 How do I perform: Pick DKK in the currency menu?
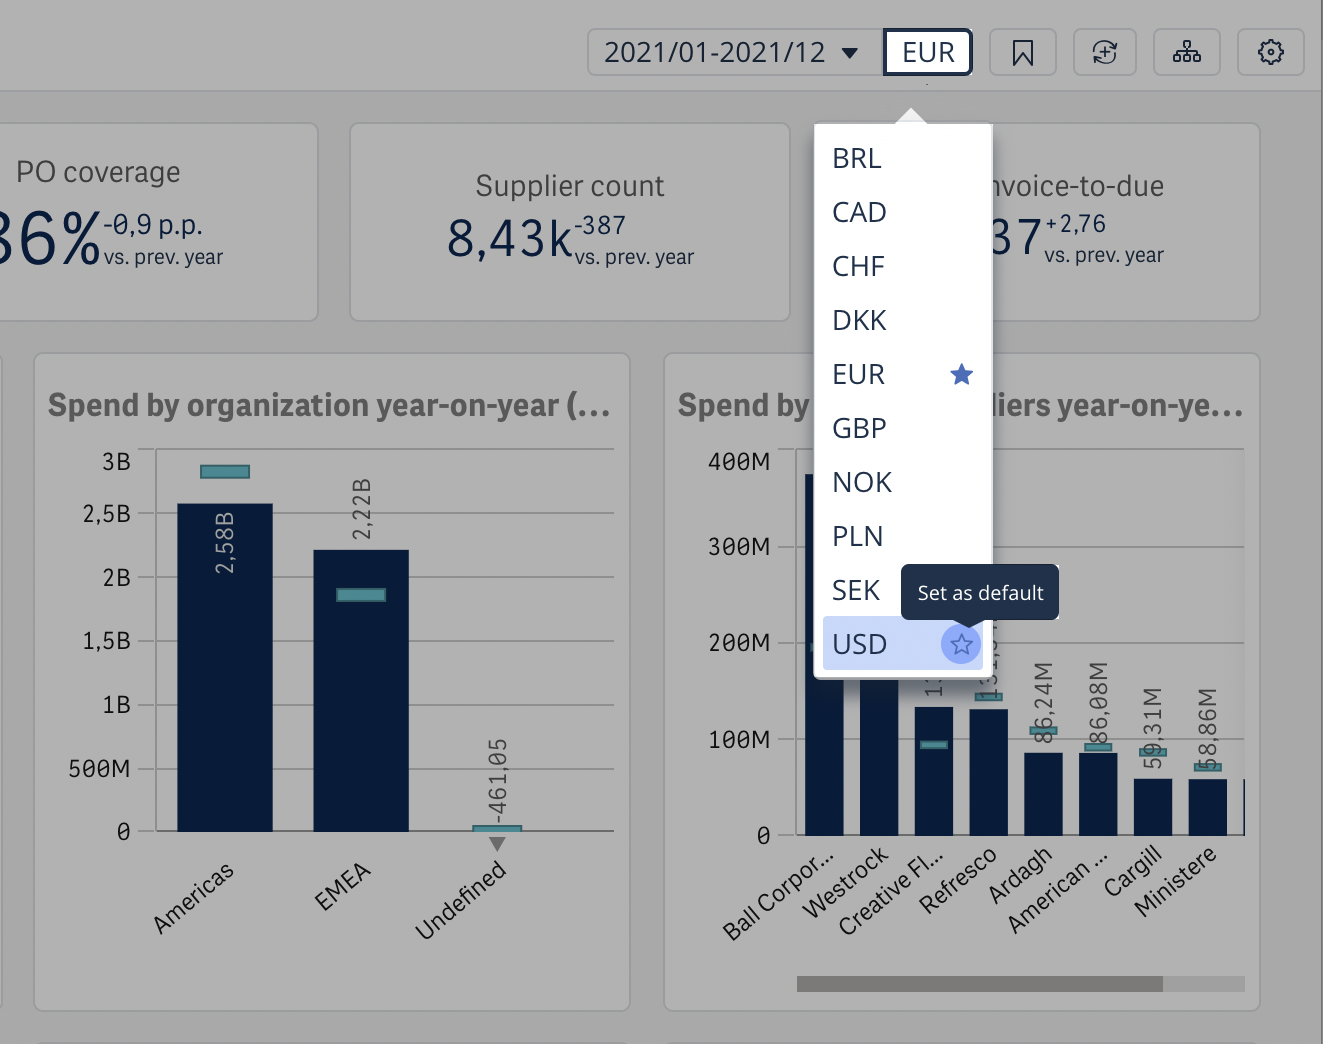(859, 320)
